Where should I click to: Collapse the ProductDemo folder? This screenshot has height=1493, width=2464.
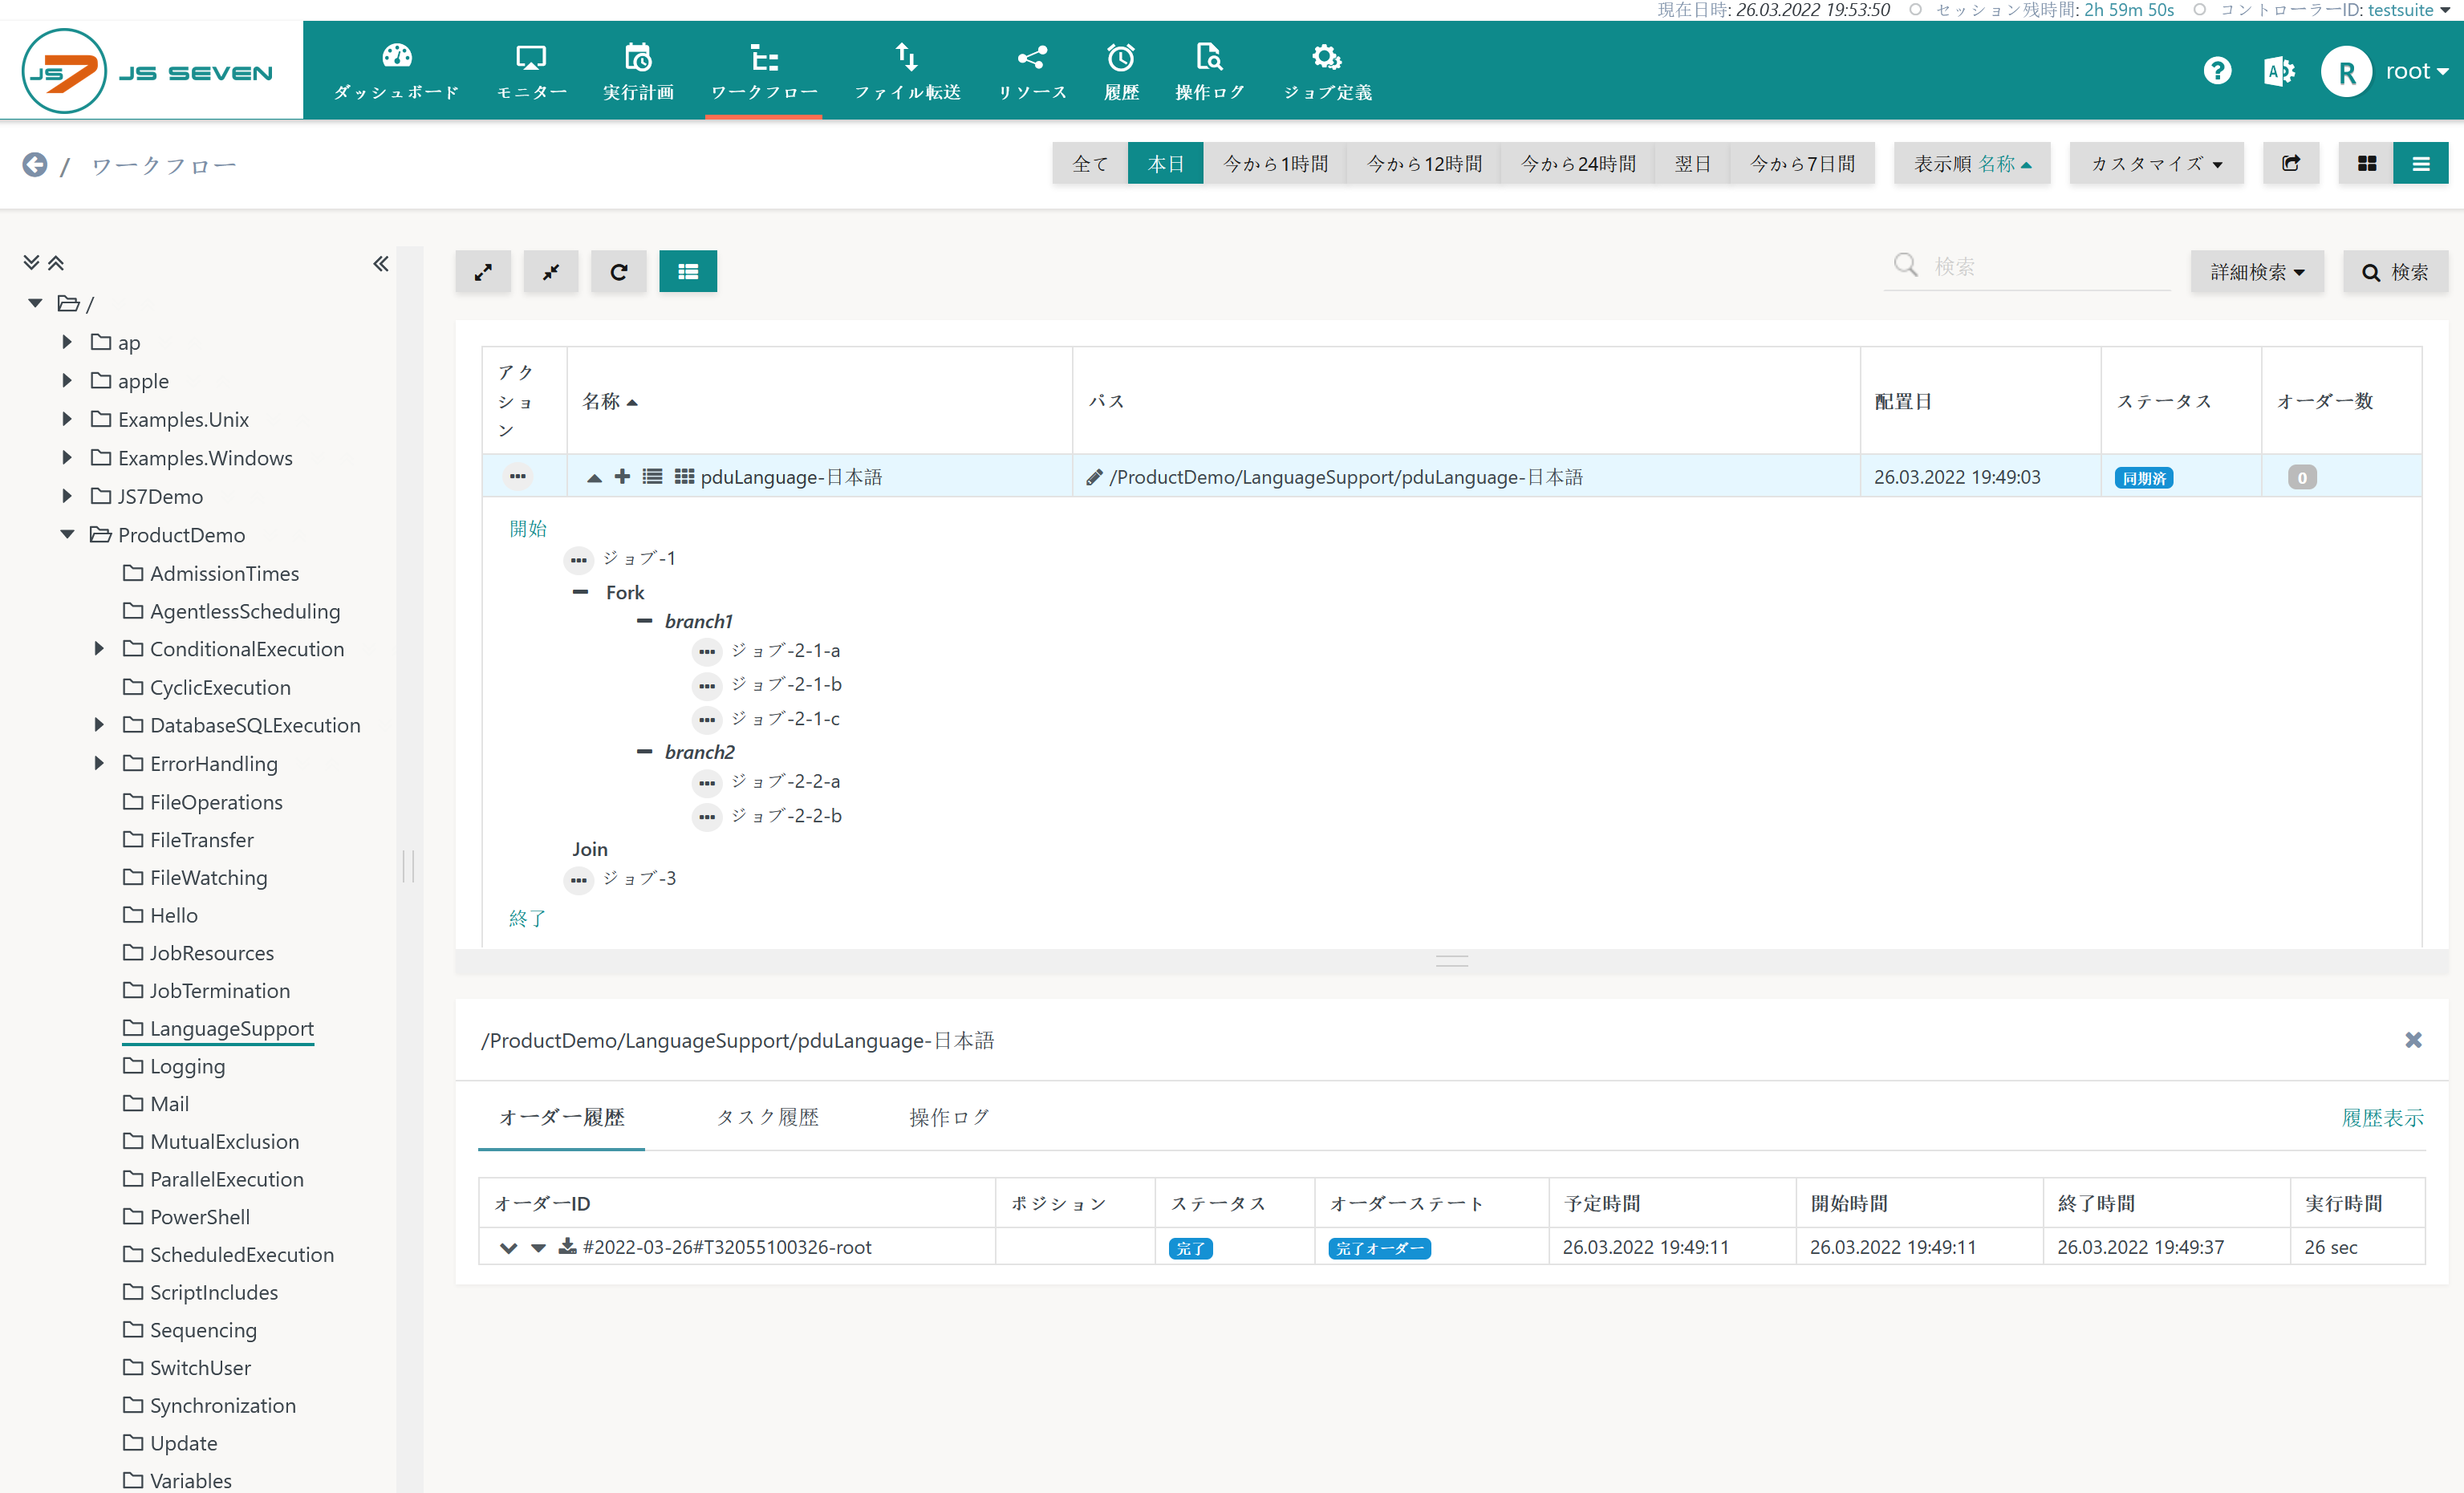[x=67, y=534]
